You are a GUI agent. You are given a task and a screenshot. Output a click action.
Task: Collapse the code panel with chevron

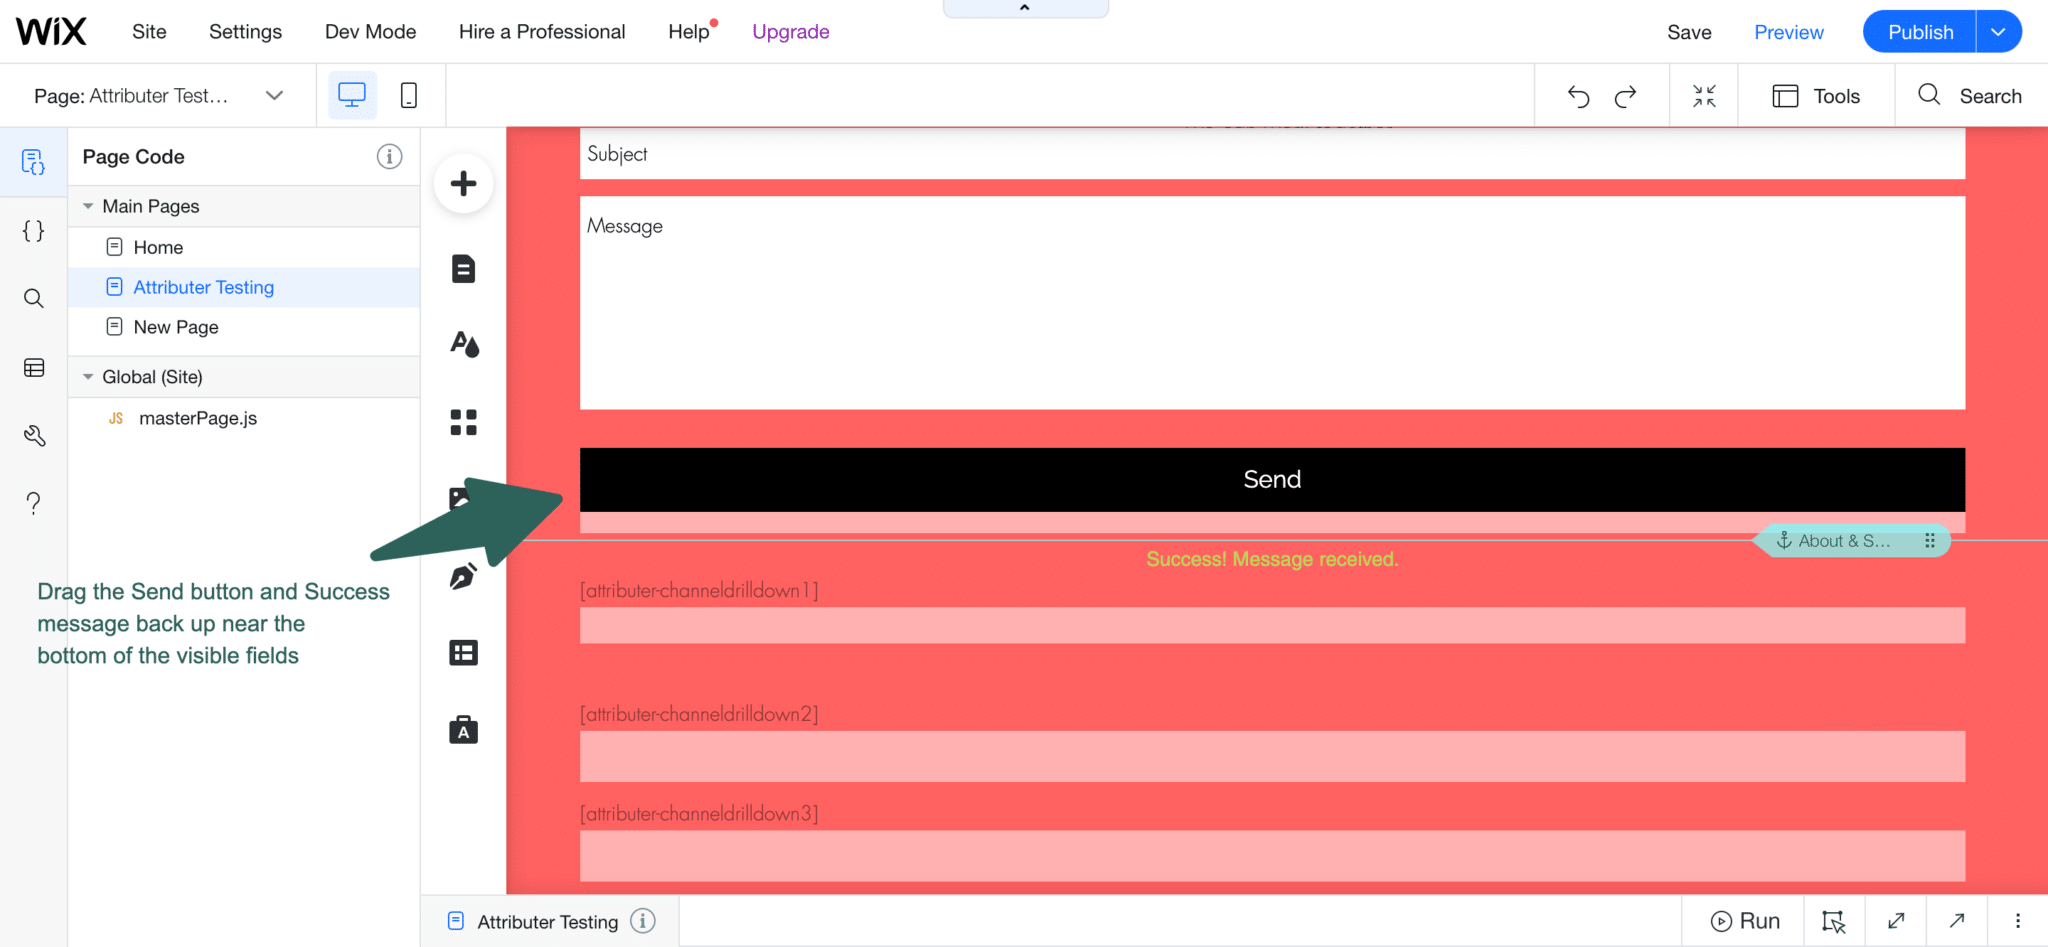click(x=1024, y=7)
